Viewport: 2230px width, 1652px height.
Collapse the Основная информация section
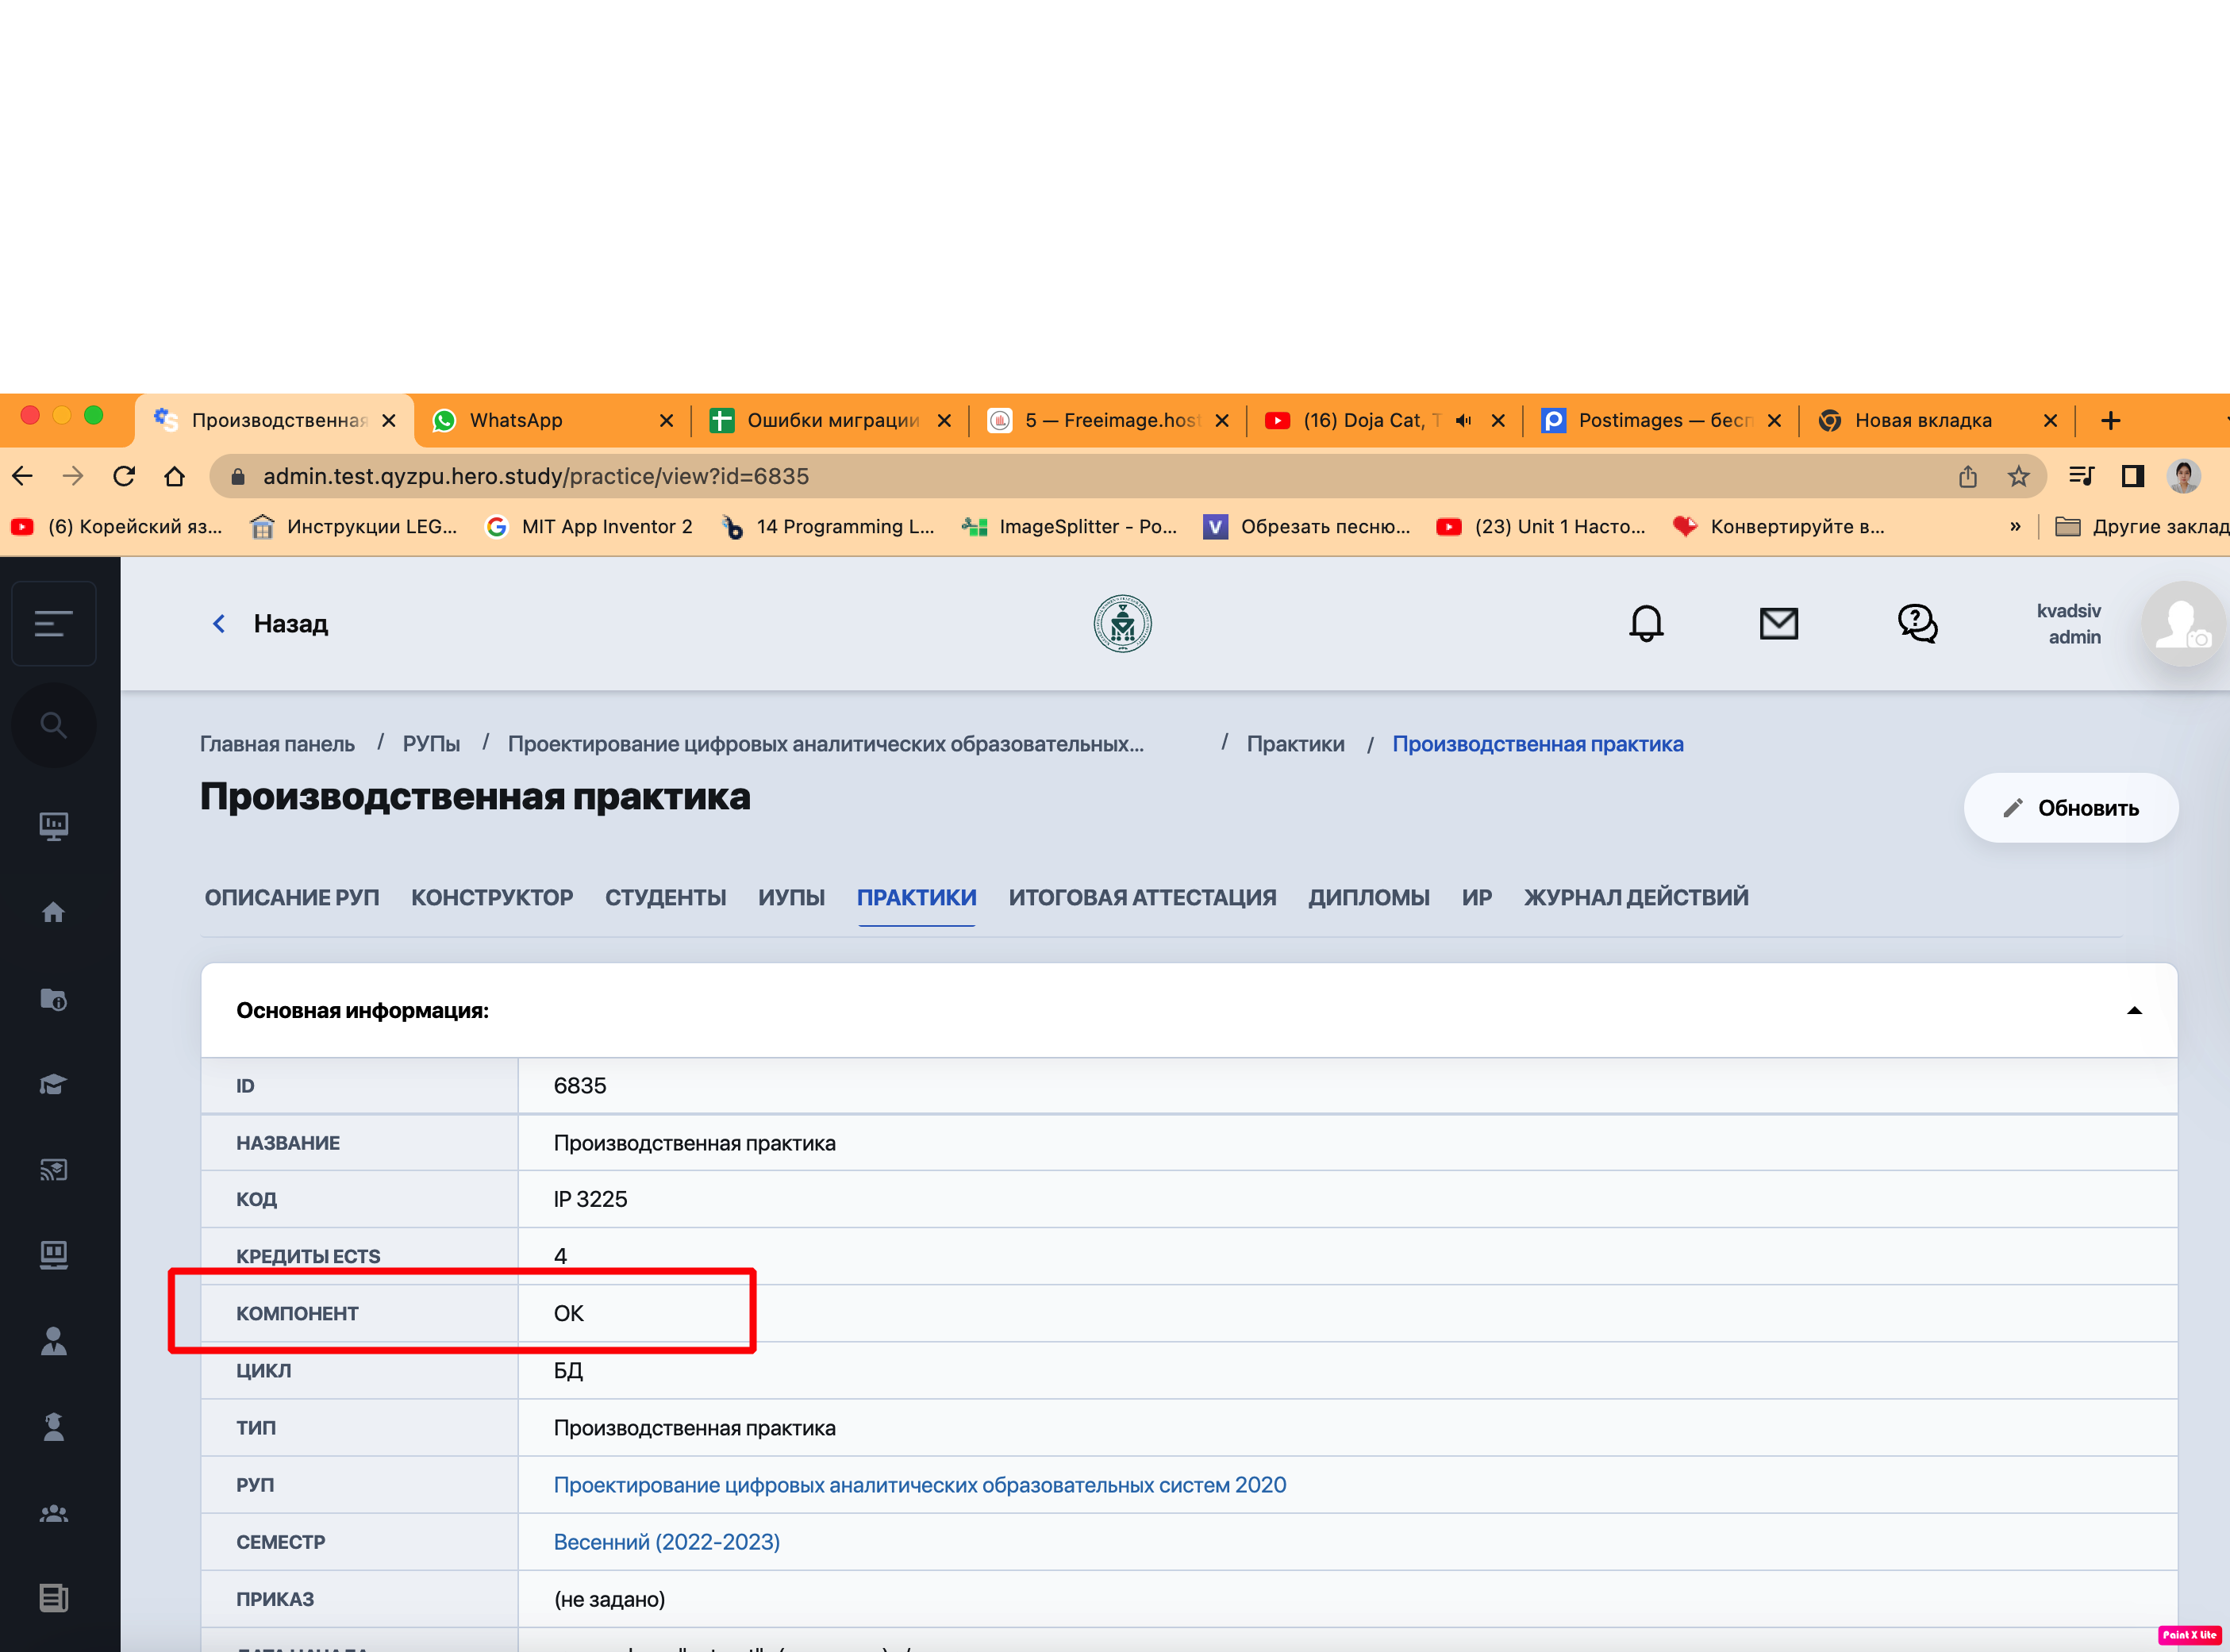(2134, 1010)
